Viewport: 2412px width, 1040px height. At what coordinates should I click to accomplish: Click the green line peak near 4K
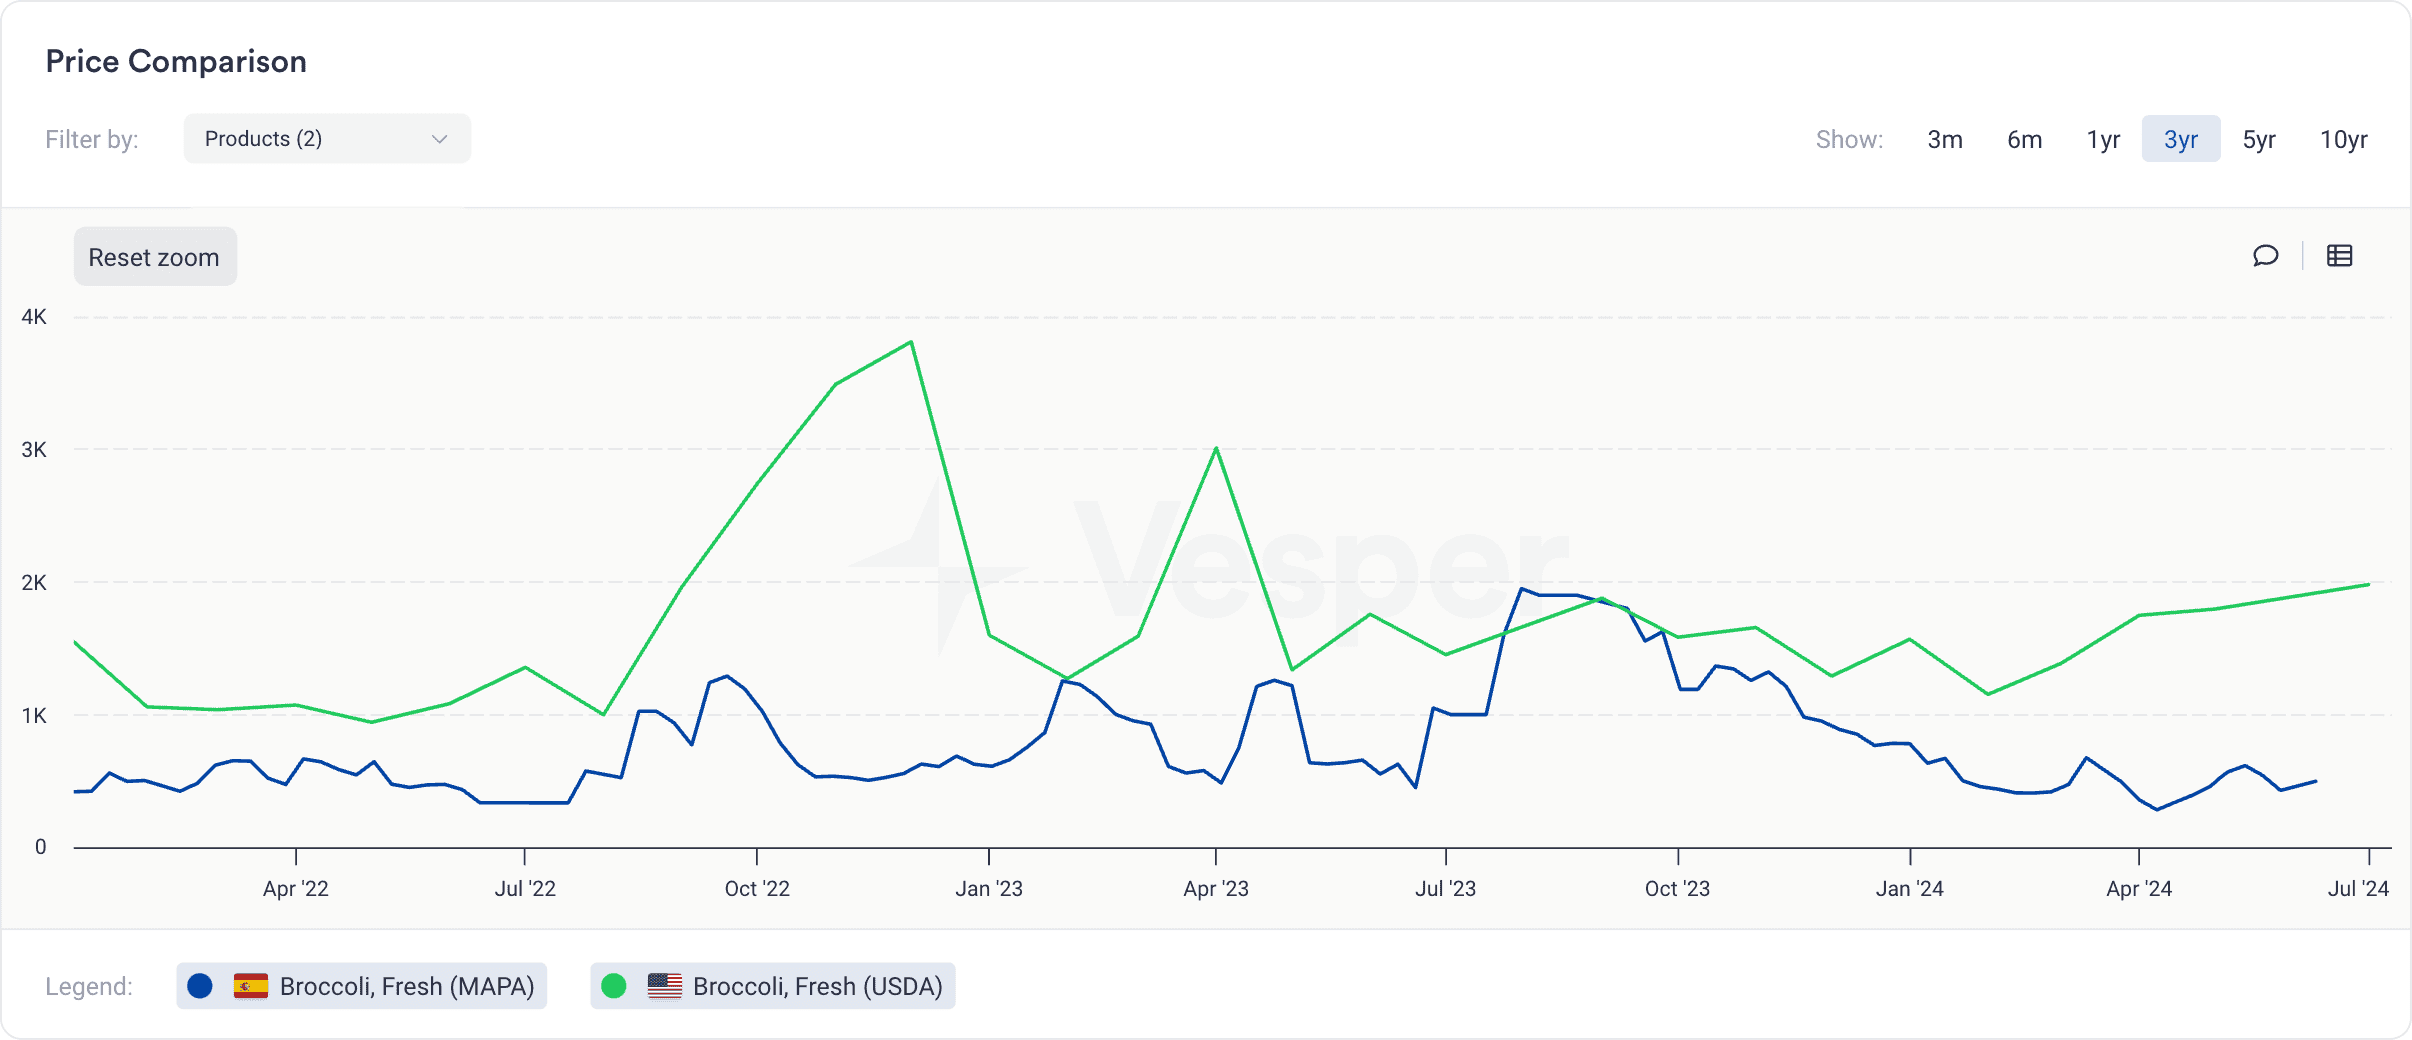click(x=911, y=342)
